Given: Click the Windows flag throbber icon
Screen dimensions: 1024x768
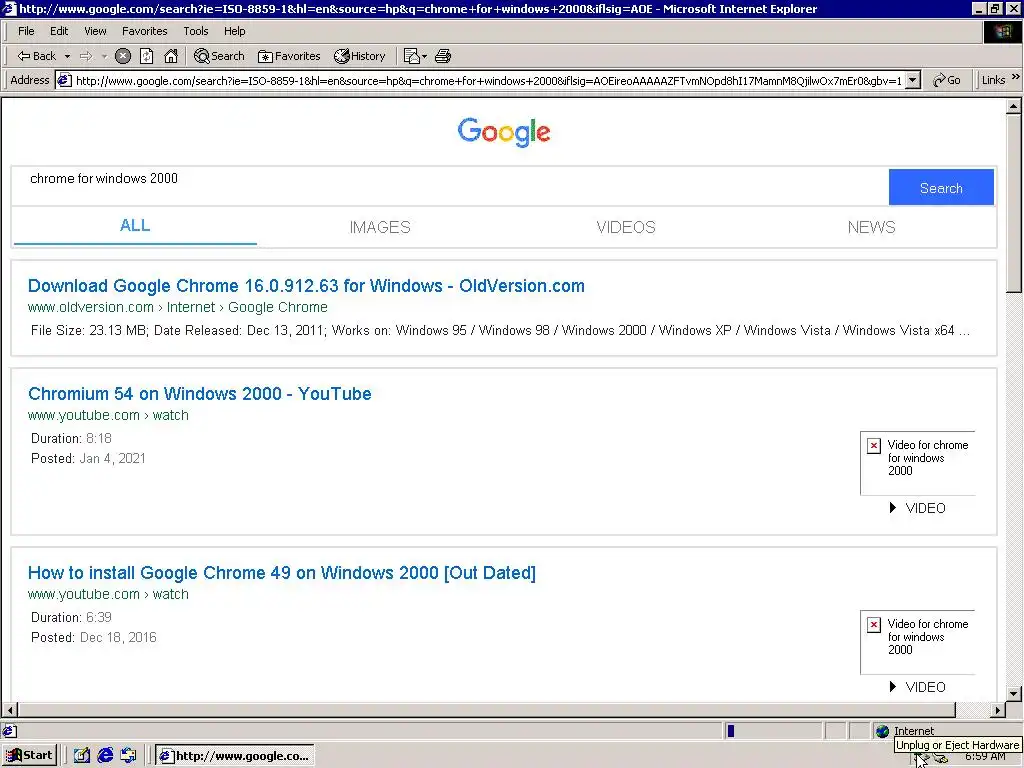Looking at the screenshot, I should tap(1002, 32).
